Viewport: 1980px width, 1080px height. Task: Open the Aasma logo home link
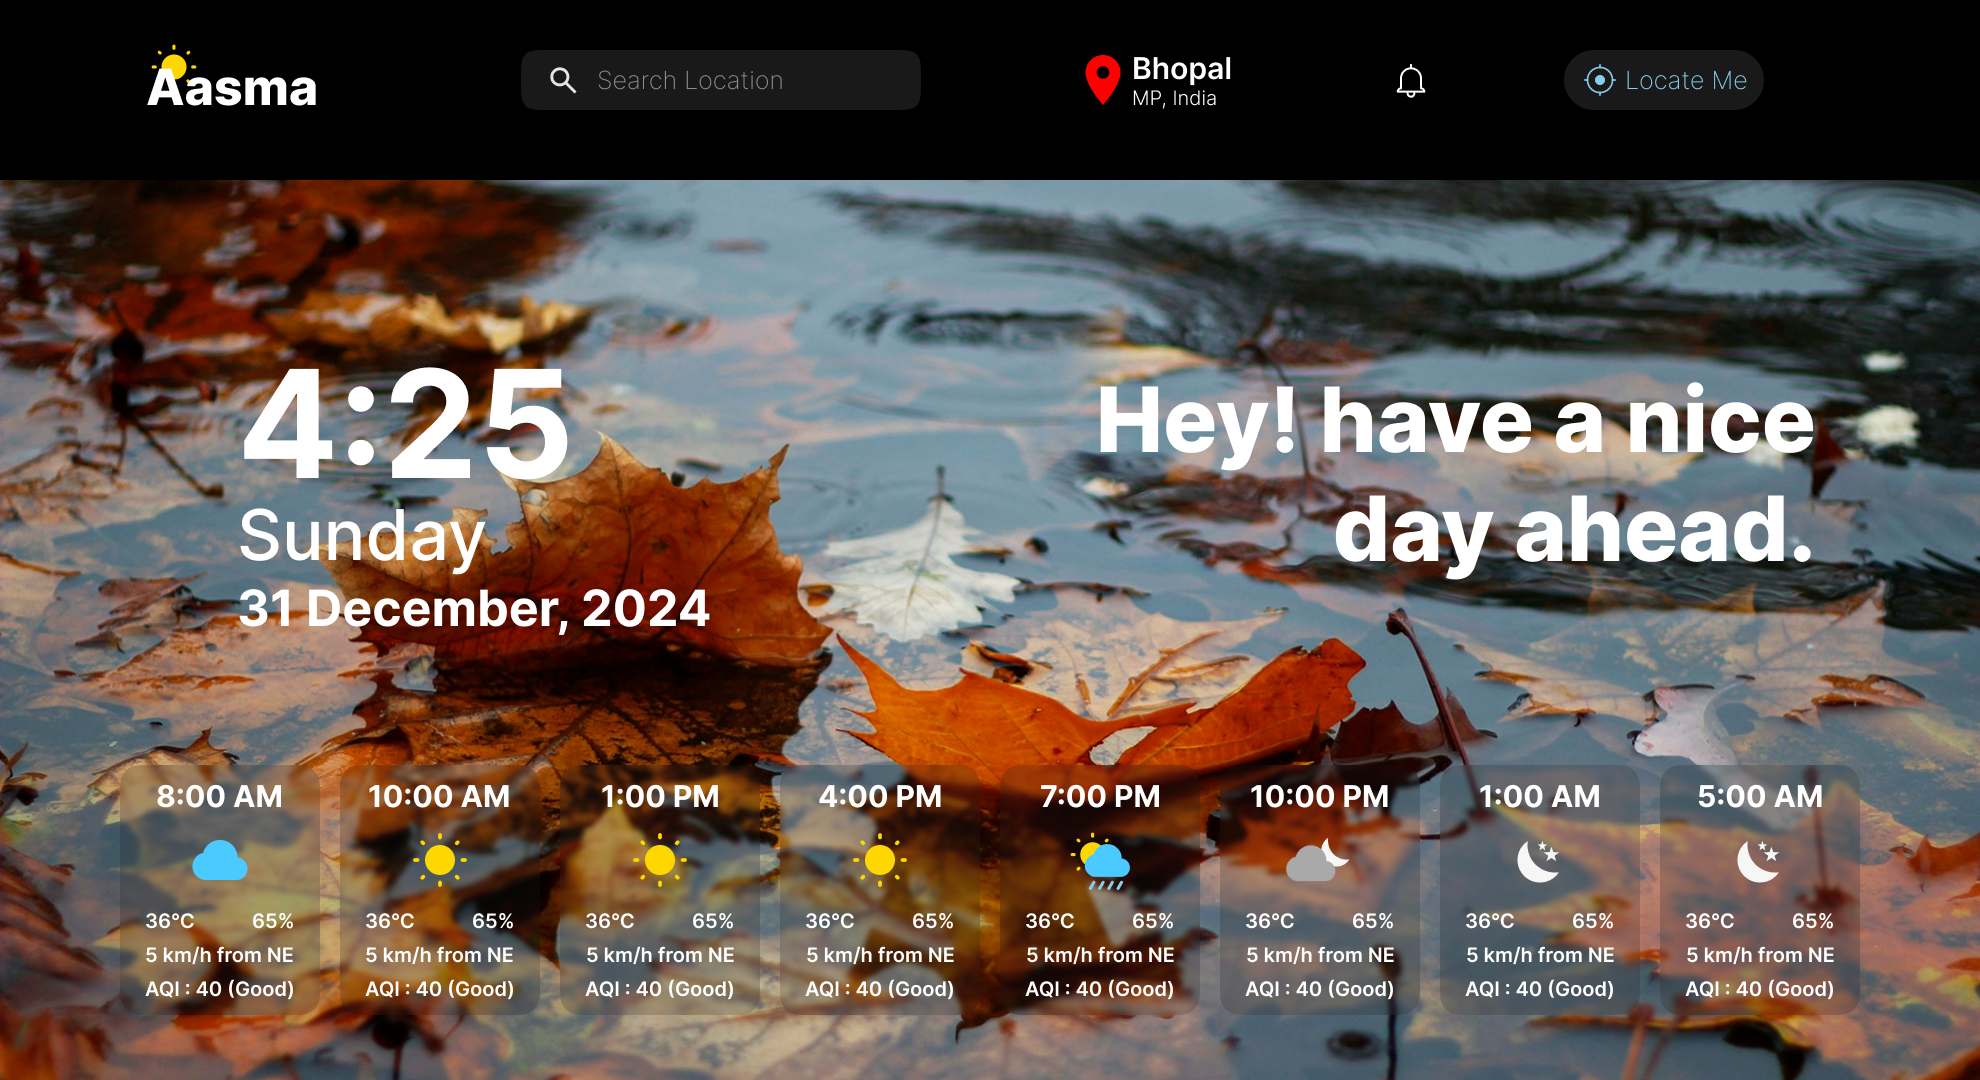(x=232, y=80)
